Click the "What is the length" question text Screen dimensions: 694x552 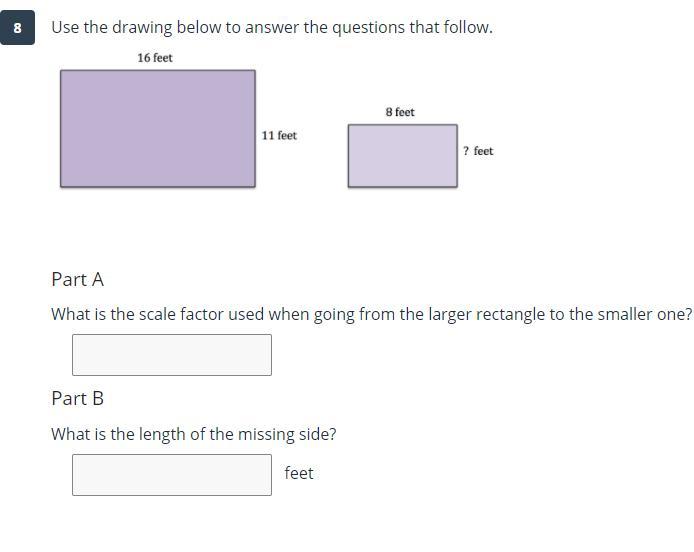point(193,434)
